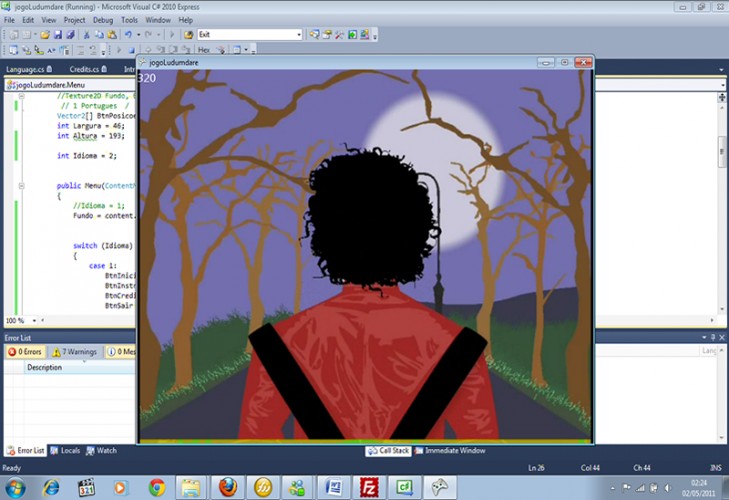Switch to Firefox on the taskbar
Screen dimensions: 729x500
point(227,487)
